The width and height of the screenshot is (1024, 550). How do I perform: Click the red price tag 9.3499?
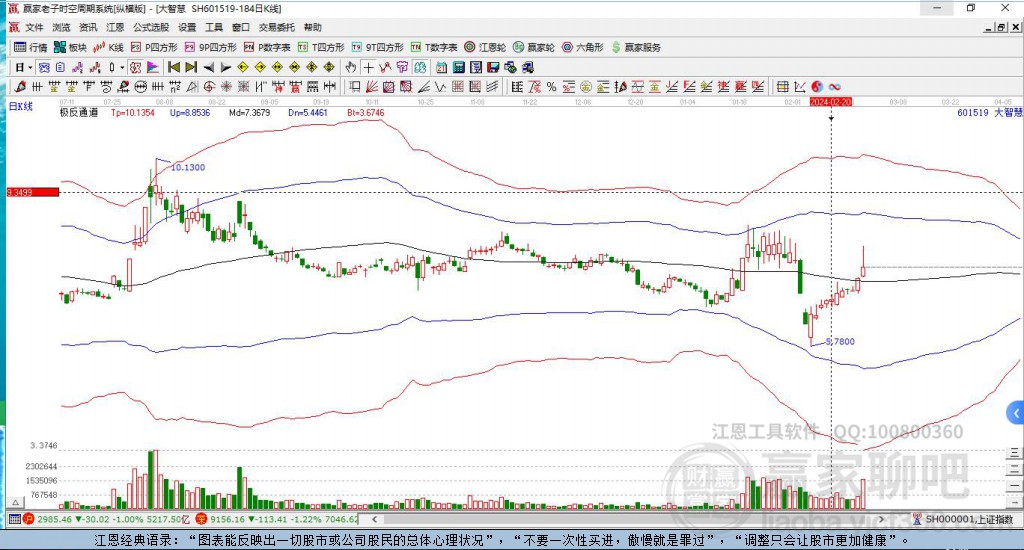tap(33, 192)
